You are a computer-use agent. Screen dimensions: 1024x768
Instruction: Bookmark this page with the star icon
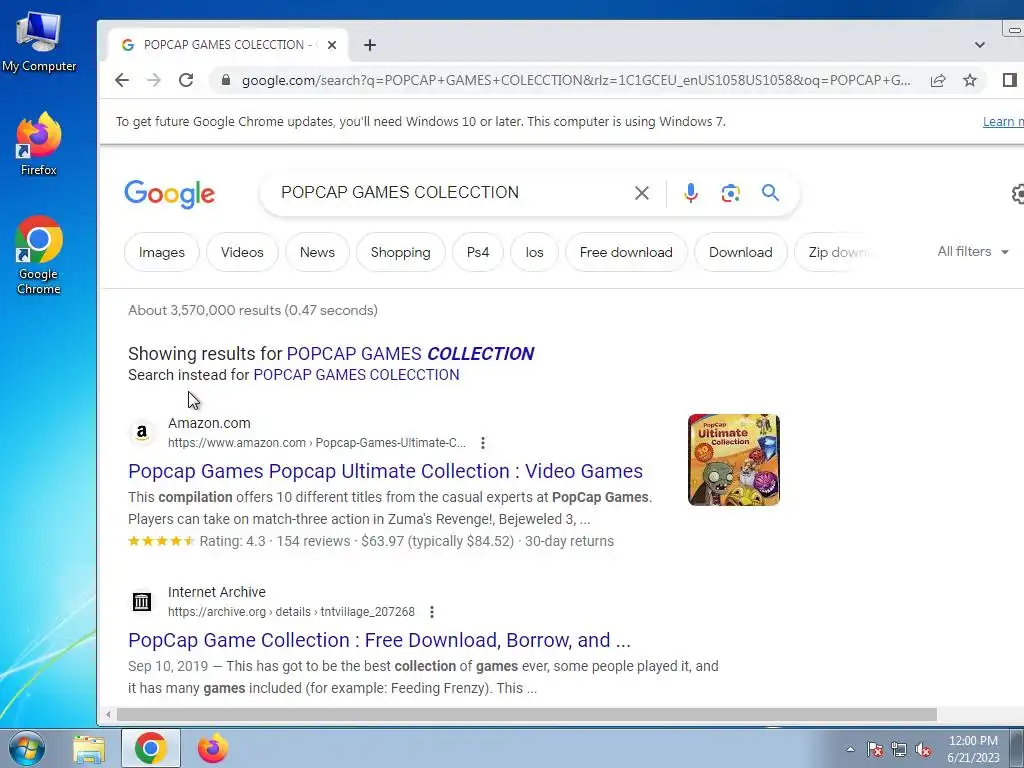pos(970,80)
